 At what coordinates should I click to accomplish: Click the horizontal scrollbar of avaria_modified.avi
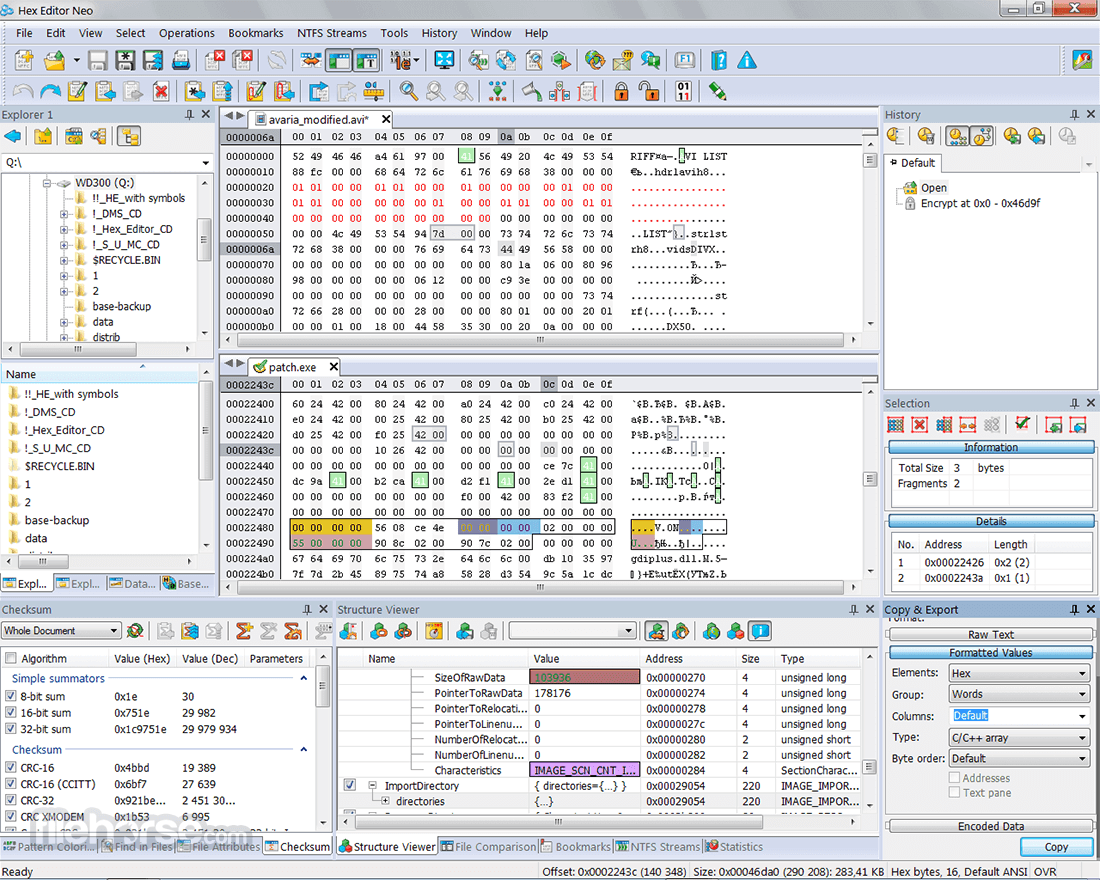click(540, 340)
